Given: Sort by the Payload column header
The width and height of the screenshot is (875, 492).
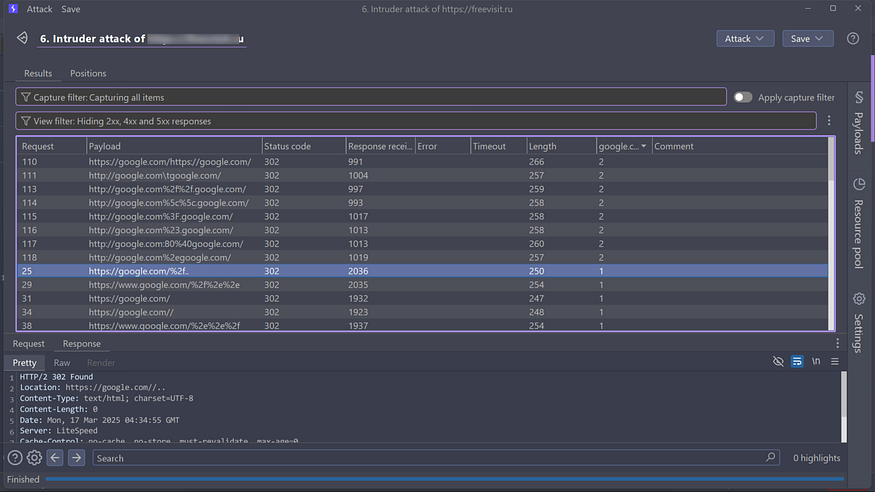Looking at the screenshot, I should point(174,146).
